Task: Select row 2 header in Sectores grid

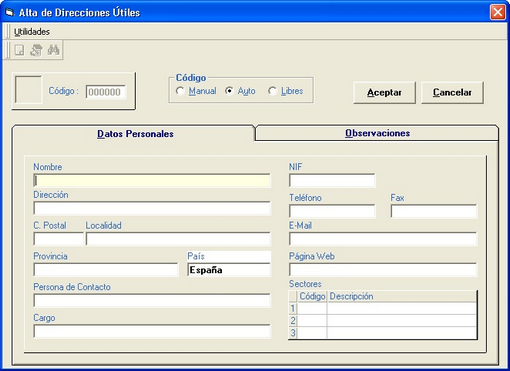Action: [293, 321]
